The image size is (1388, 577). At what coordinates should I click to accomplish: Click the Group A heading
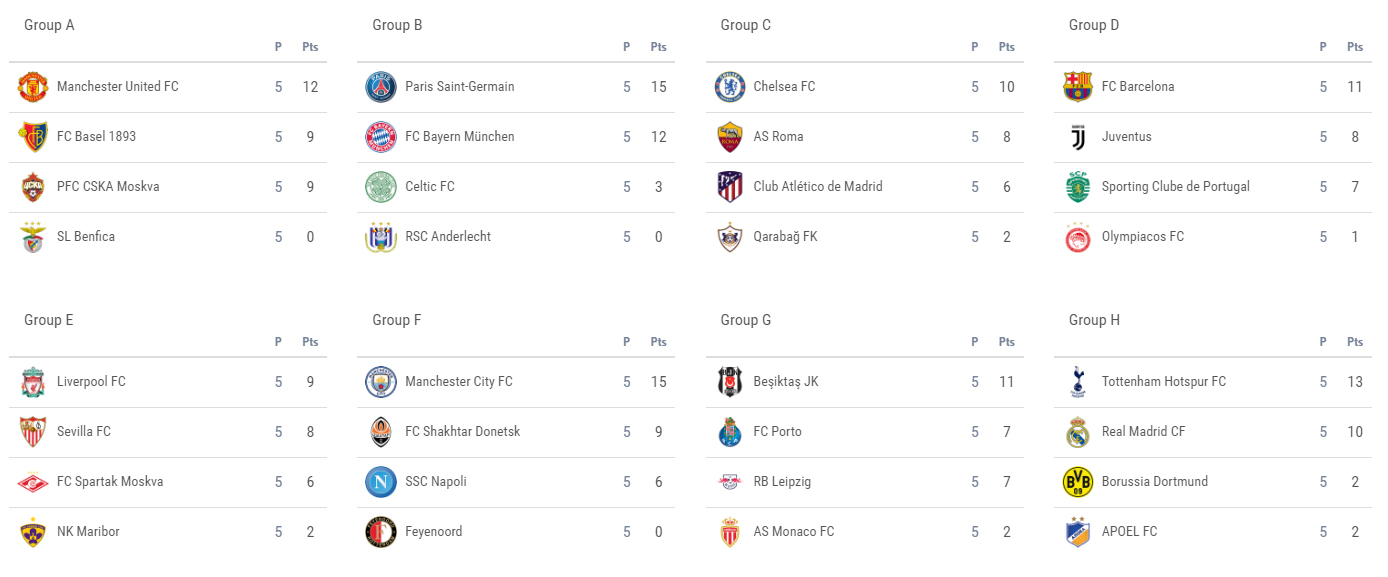click(49, 25)
